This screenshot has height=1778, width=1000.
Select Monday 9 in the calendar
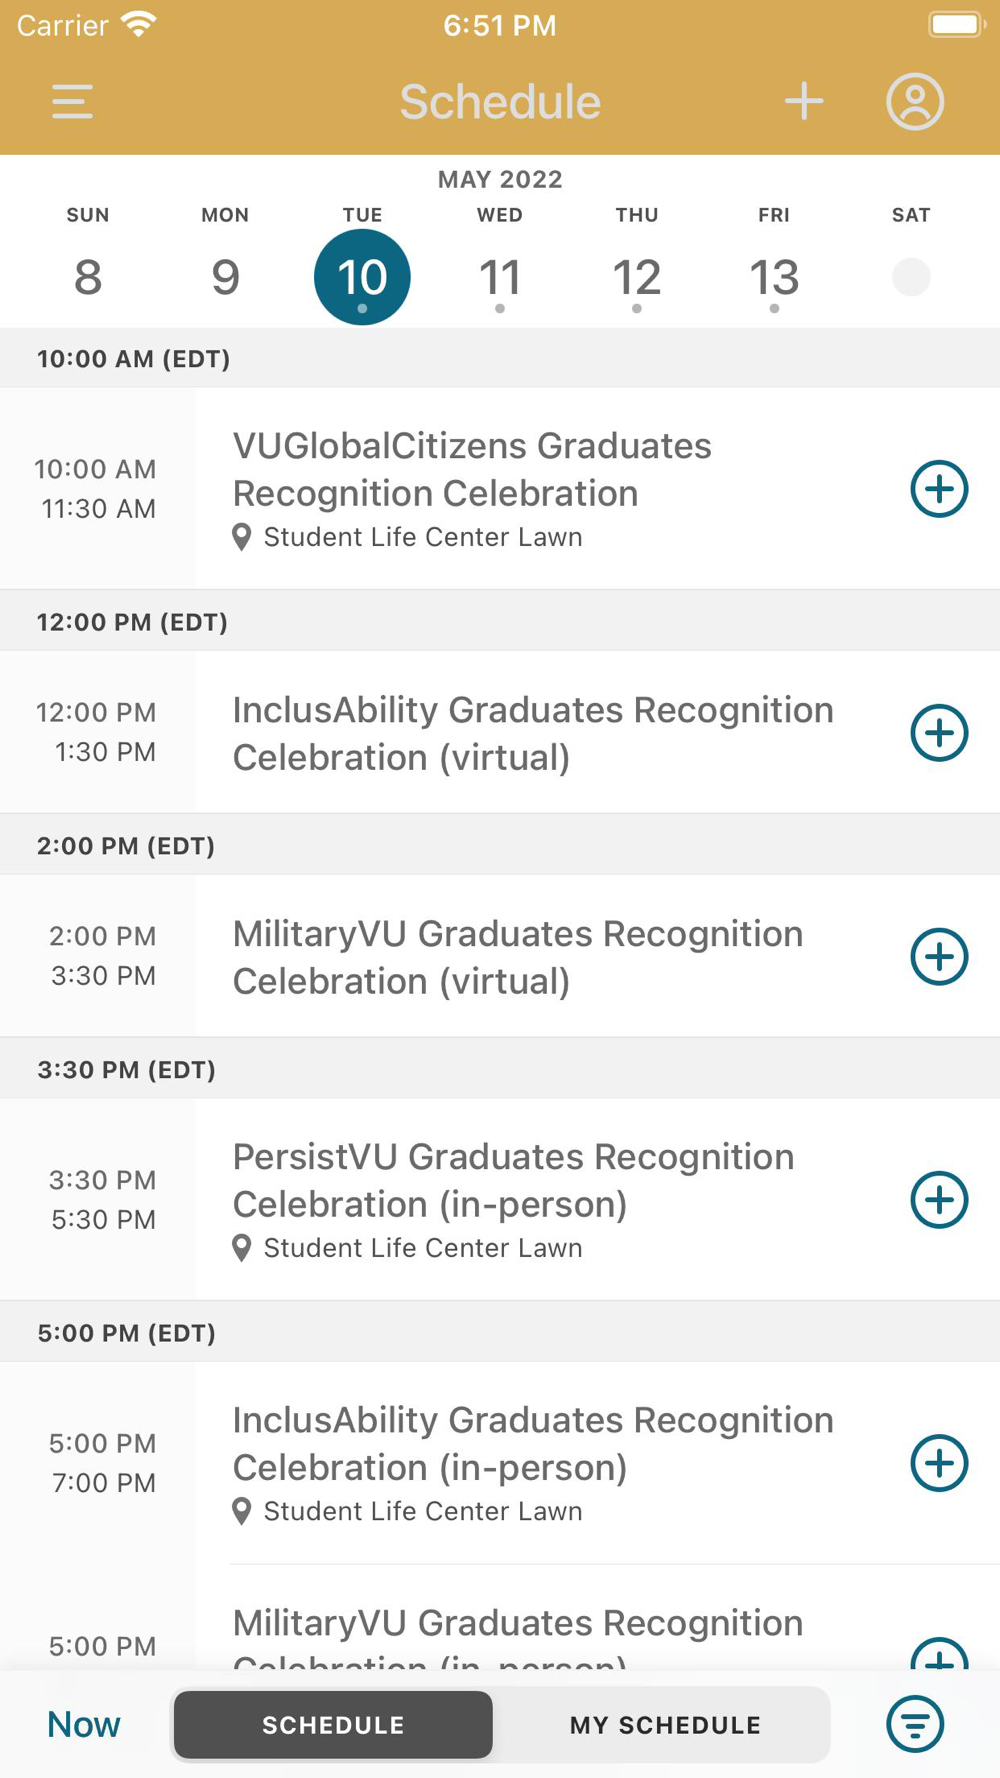pos(225,277)
